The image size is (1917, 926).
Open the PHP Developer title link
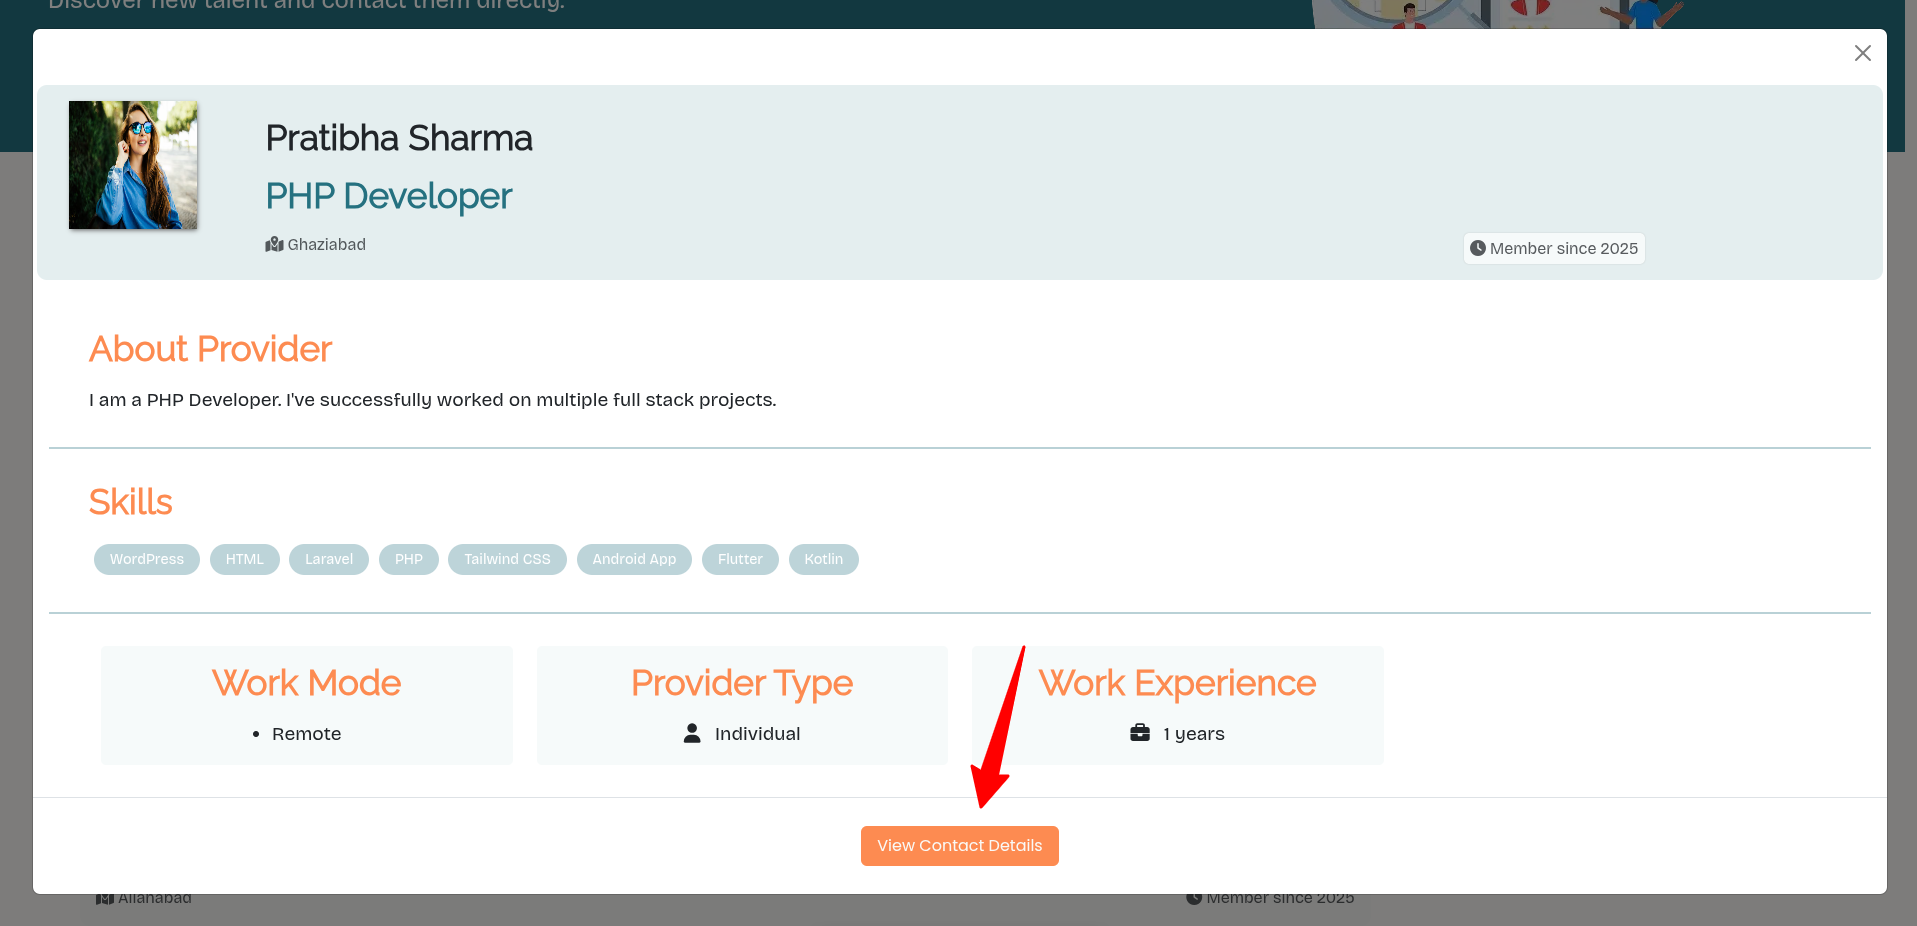click(x=388, y=196)
